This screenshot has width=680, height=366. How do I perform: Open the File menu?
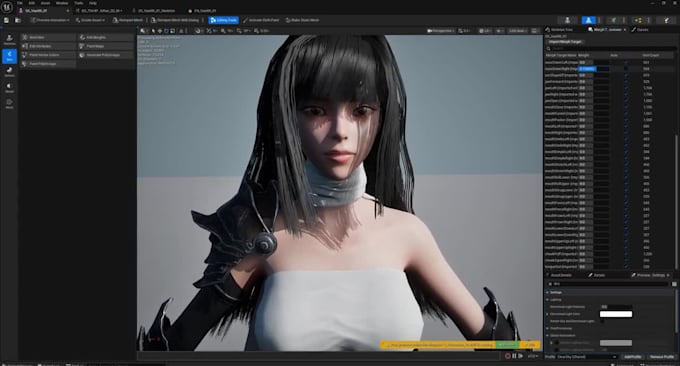[20, 3]
